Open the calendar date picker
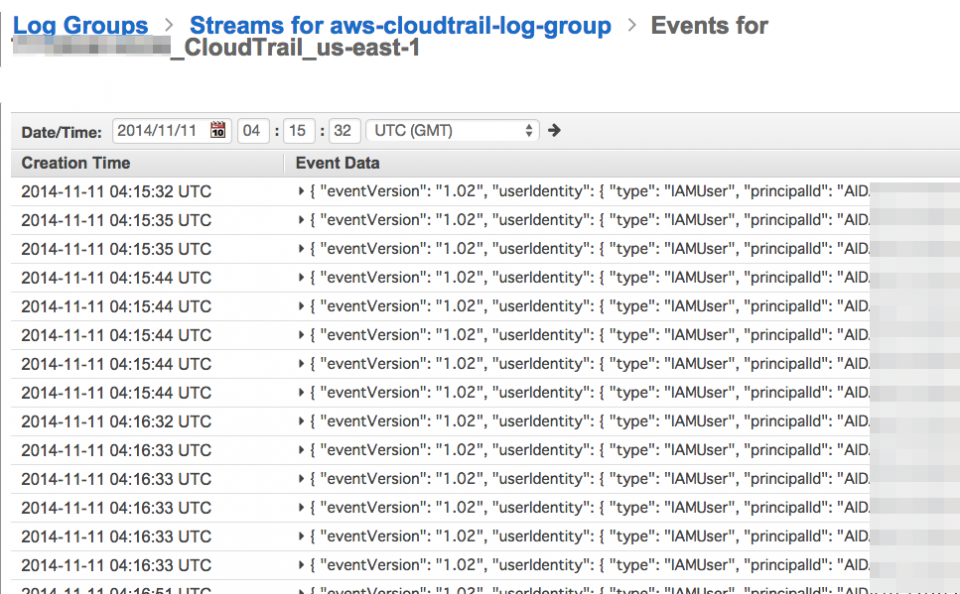This screenshot has height=594, width=960. tap(217, 130)
